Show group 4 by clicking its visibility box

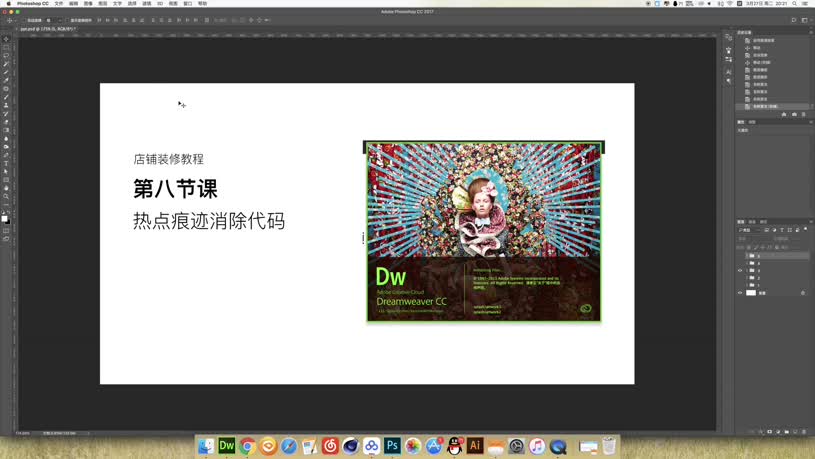pos(740,263)
